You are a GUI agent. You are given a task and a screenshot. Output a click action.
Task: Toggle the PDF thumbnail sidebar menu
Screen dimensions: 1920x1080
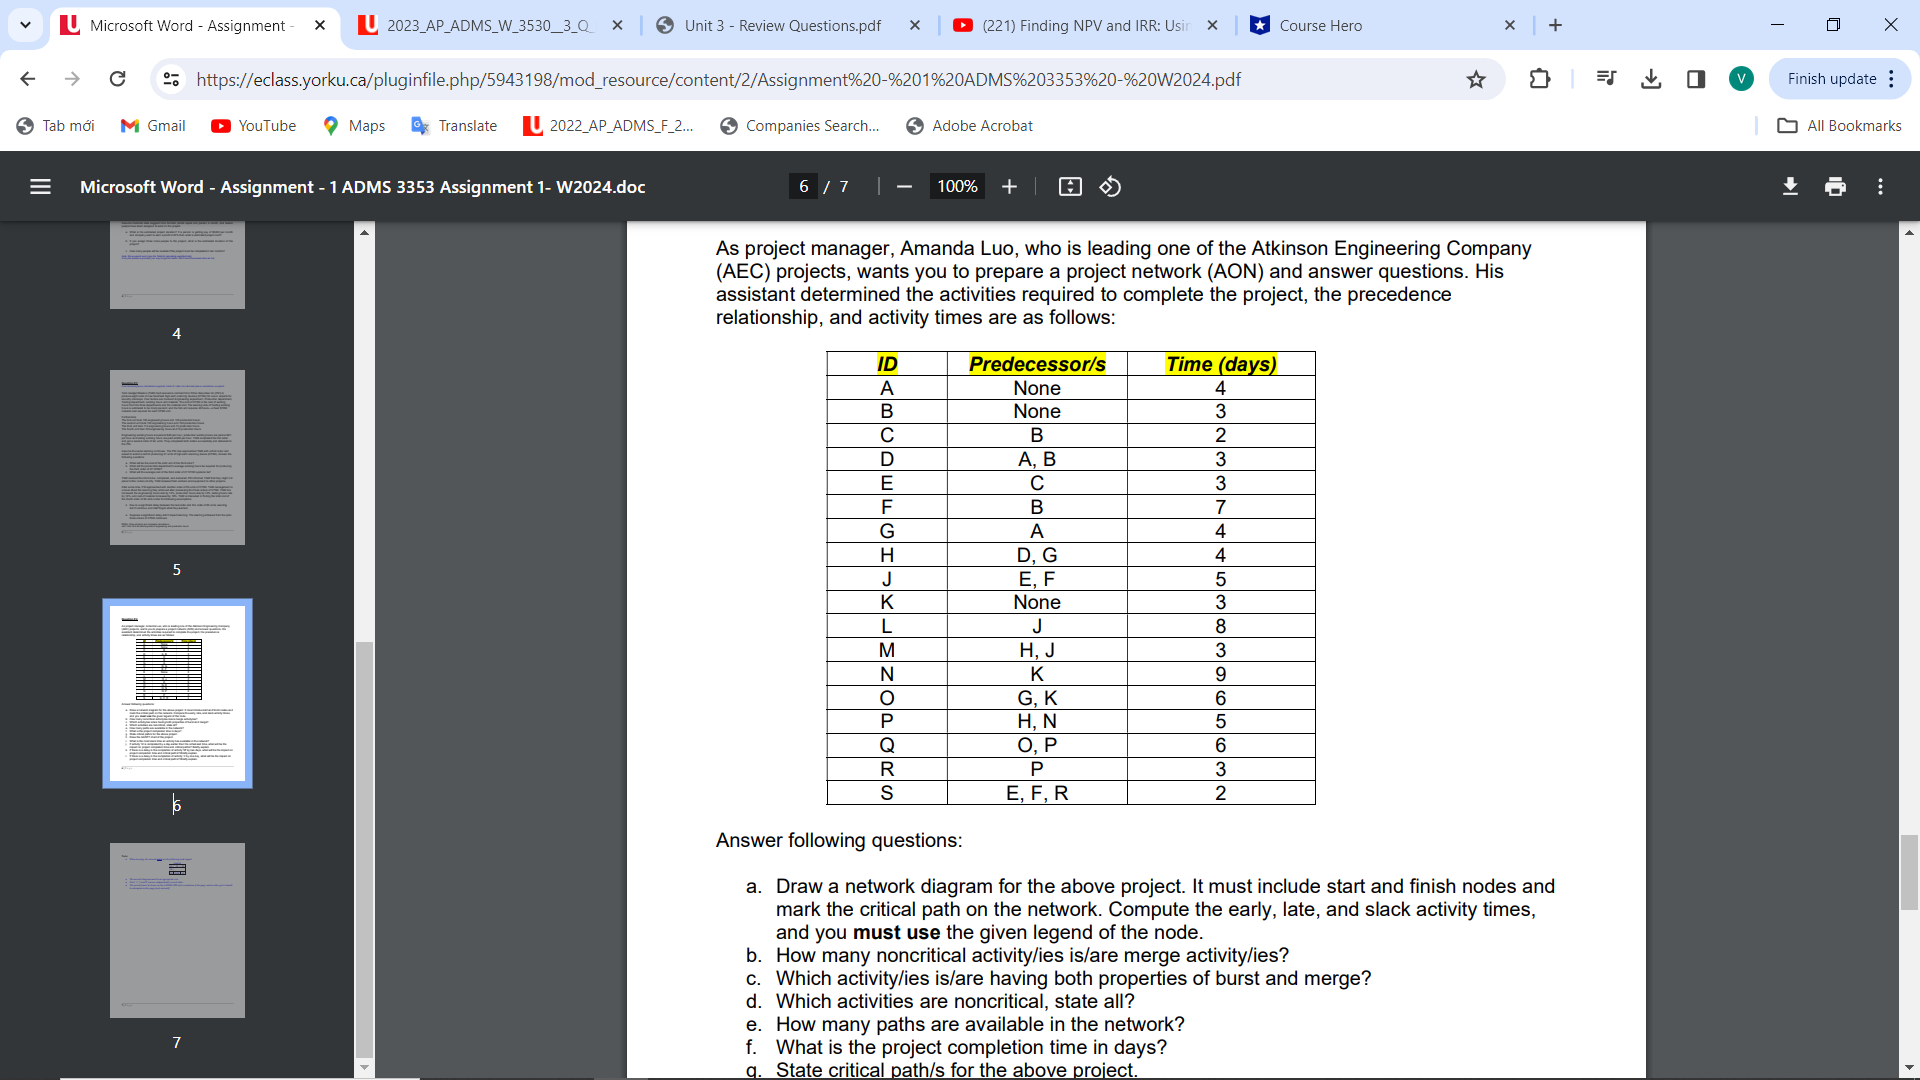click(39, 186)
